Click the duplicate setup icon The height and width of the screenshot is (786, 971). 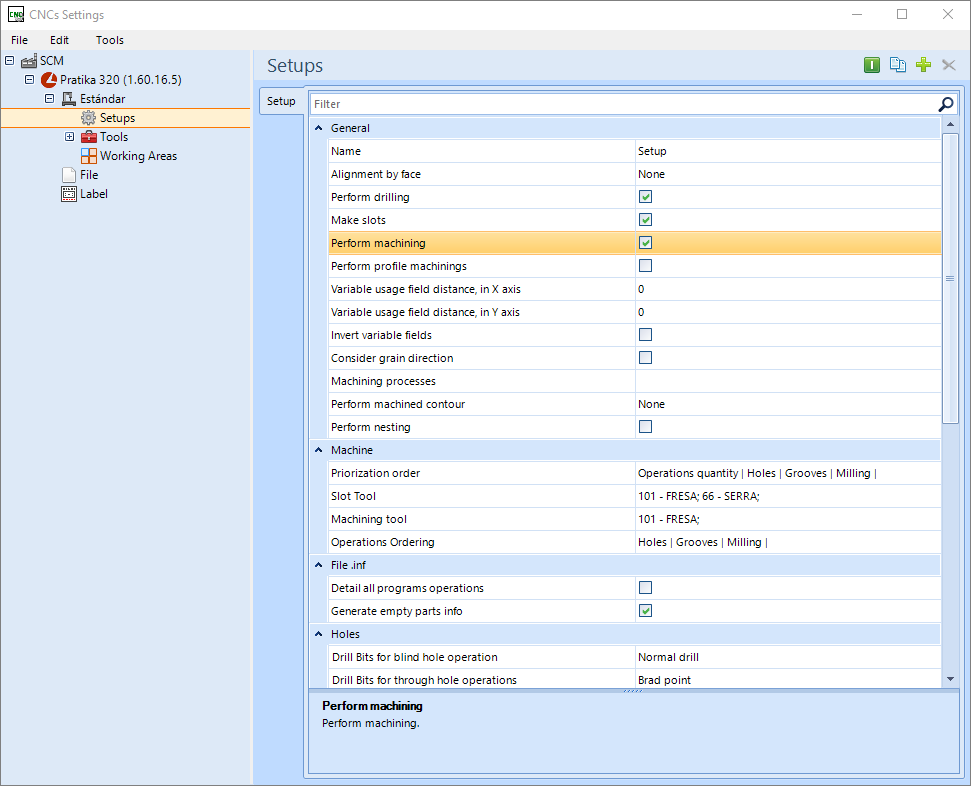[x=898, y=65]
